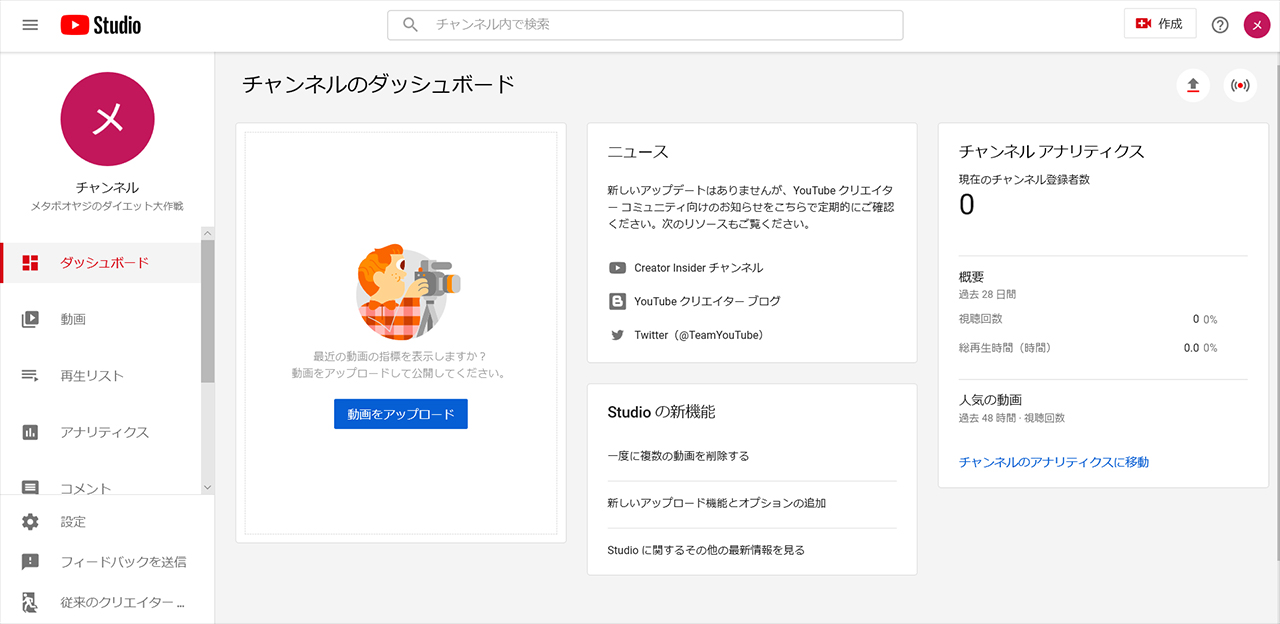Click the upload video arrow icon
1280x624 pixels.
coord(1193,86)
